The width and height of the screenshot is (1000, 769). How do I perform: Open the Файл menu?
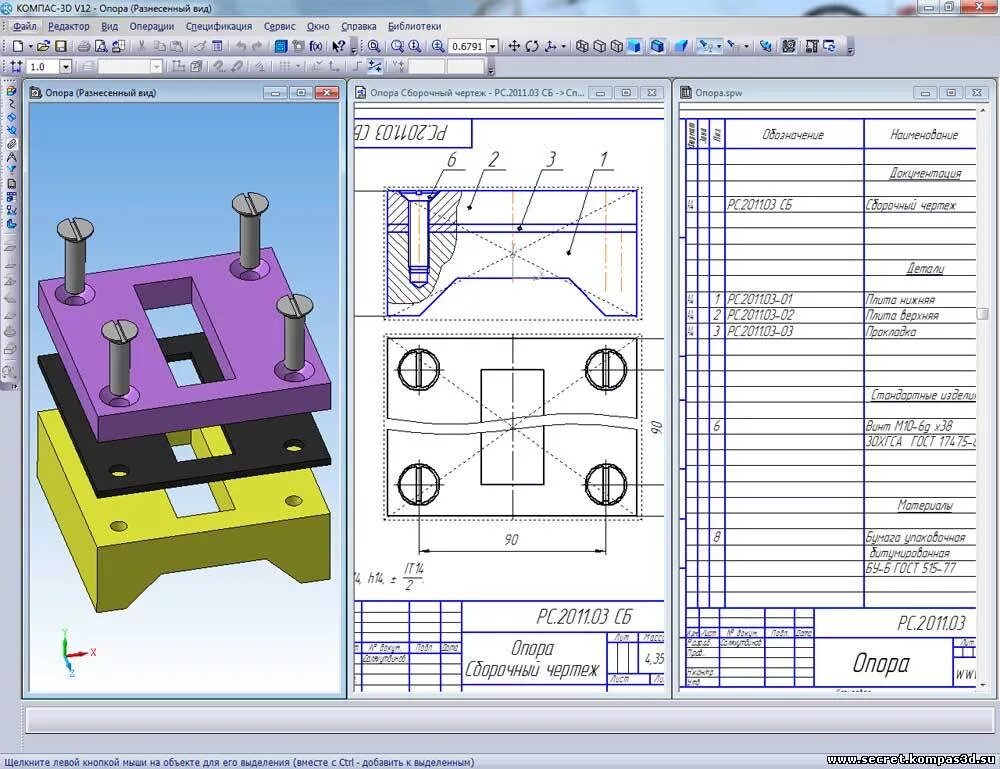(x=24, y=26)
